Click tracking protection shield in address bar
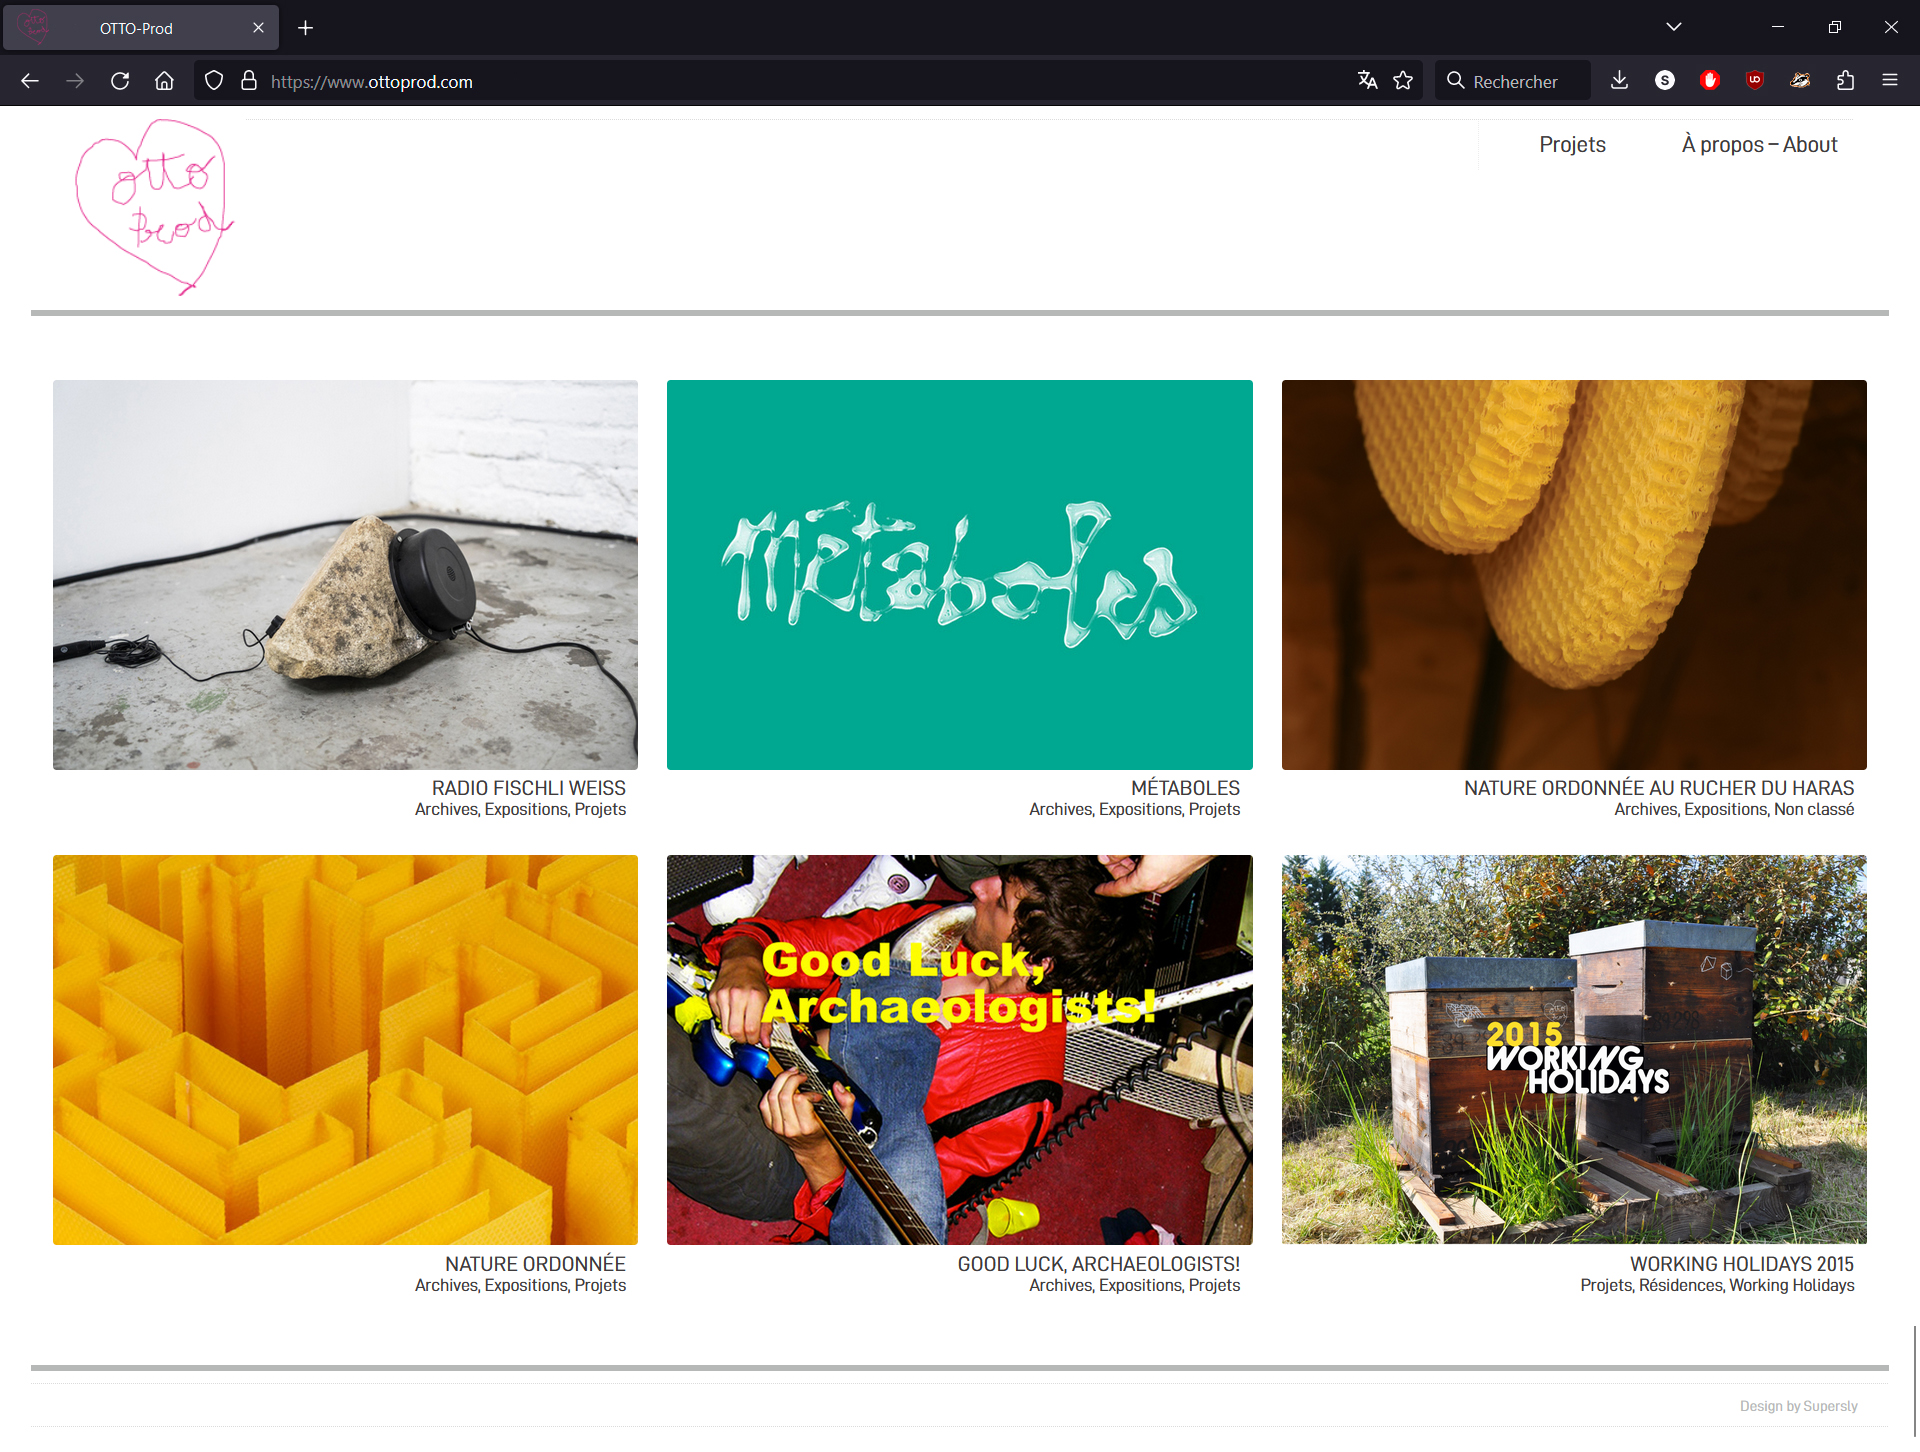Viewport: 1920px width, 1452px height. click(213, 81)
